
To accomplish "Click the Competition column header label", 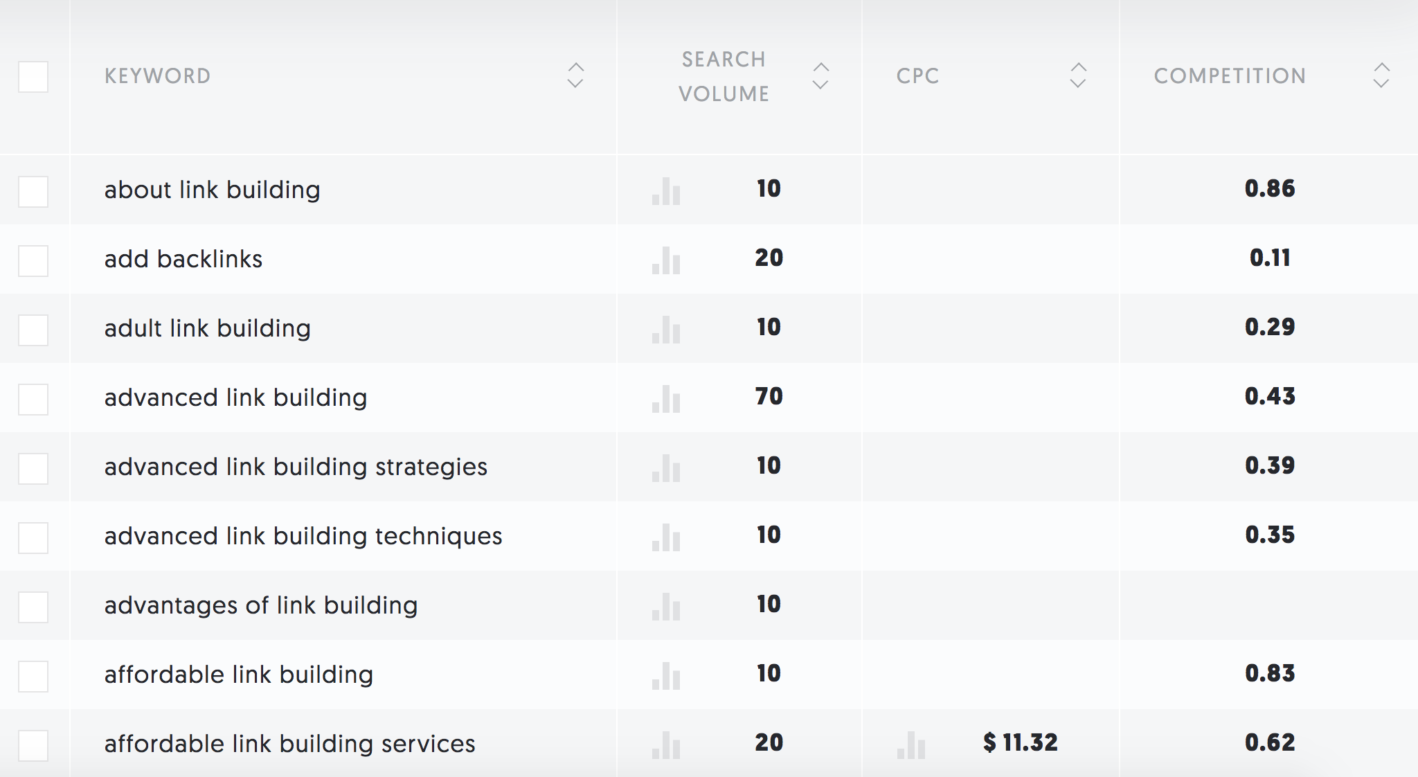I will 1229,76.
